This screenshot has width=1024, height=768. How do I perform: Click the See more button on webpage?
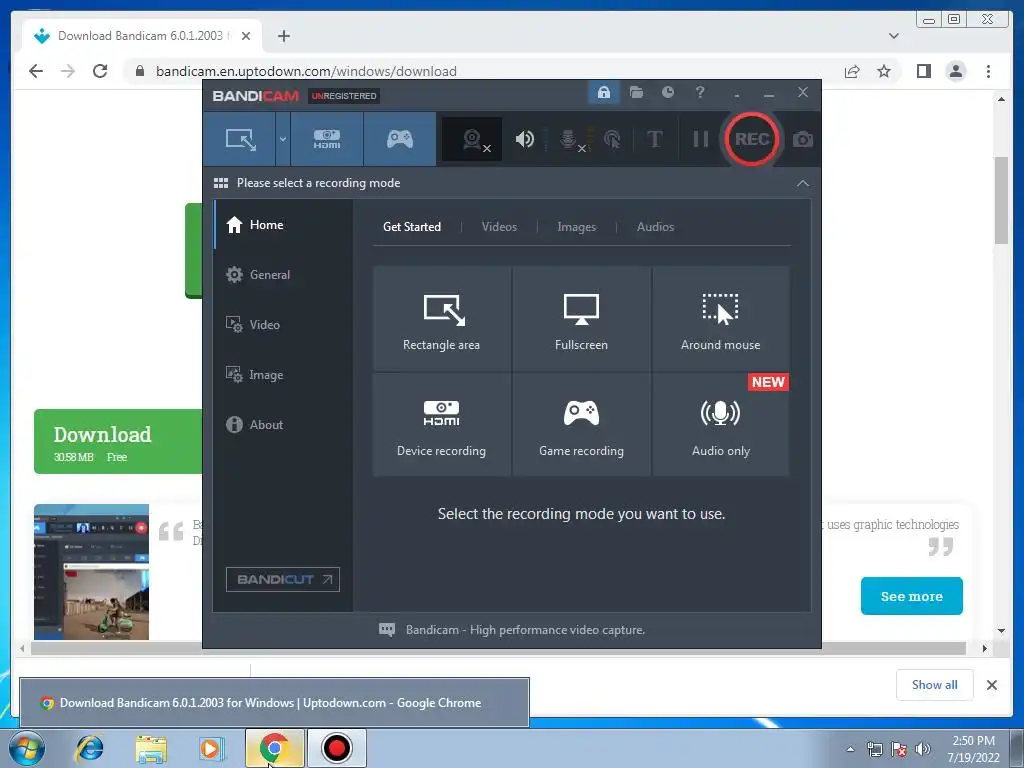(911, 596)
